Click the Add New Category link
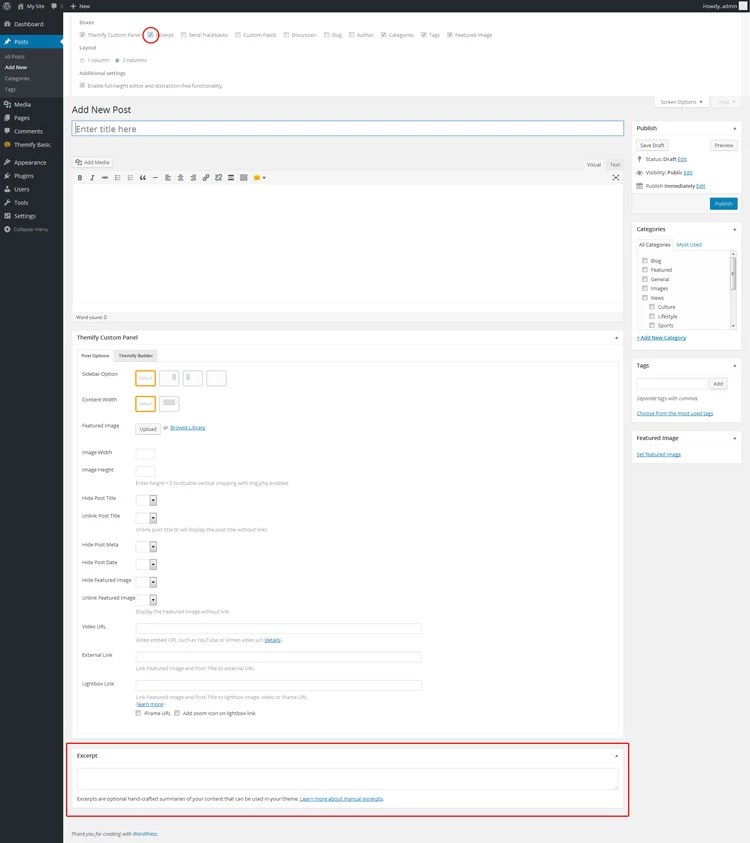 pos(661,338)
